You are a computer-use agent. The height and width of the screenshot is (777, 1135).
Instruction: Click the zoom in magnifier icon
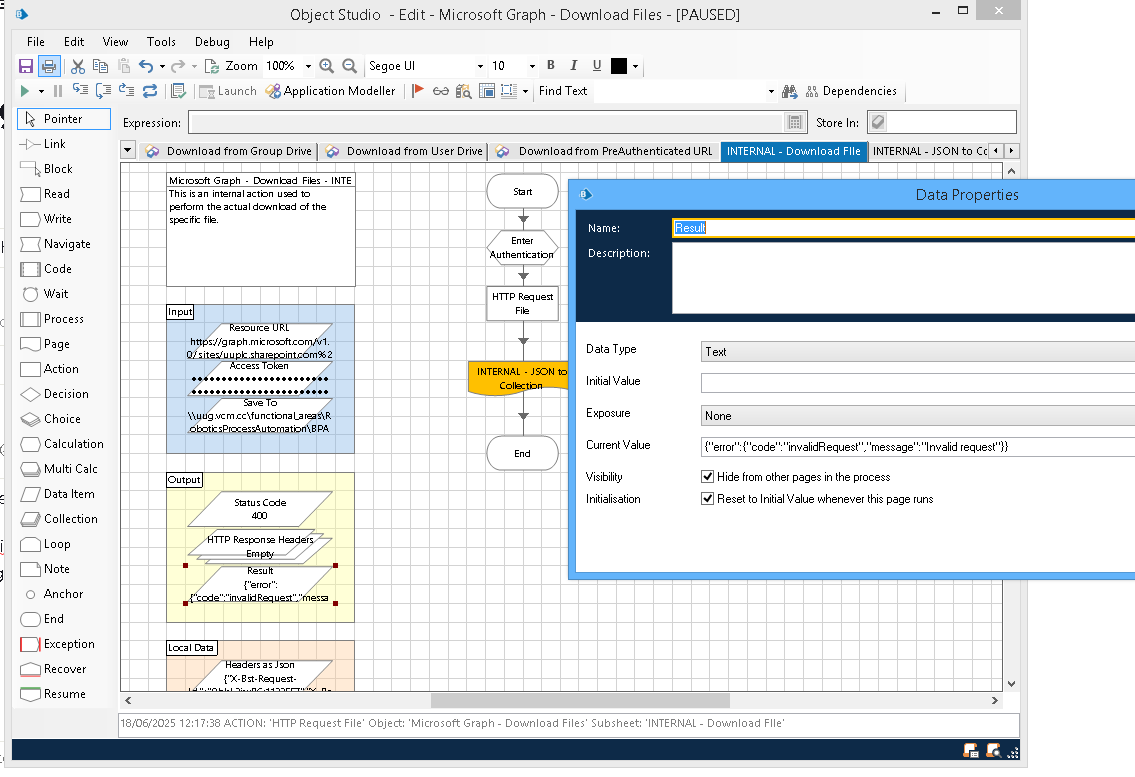[326, 66]
